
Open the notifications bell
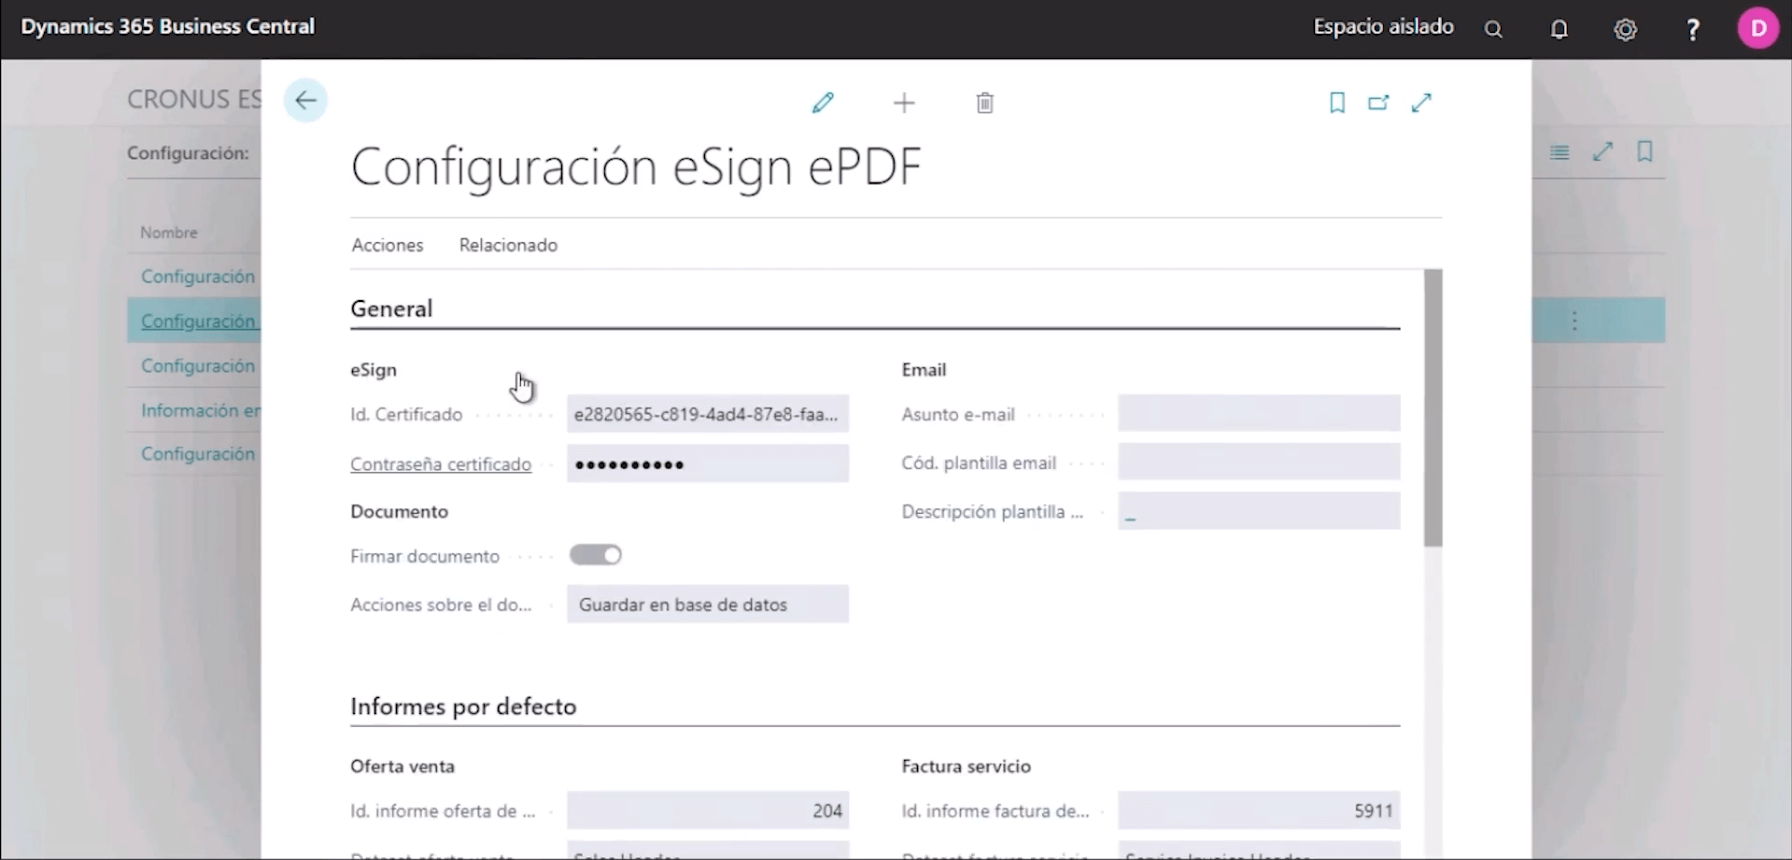point(1559,30)
